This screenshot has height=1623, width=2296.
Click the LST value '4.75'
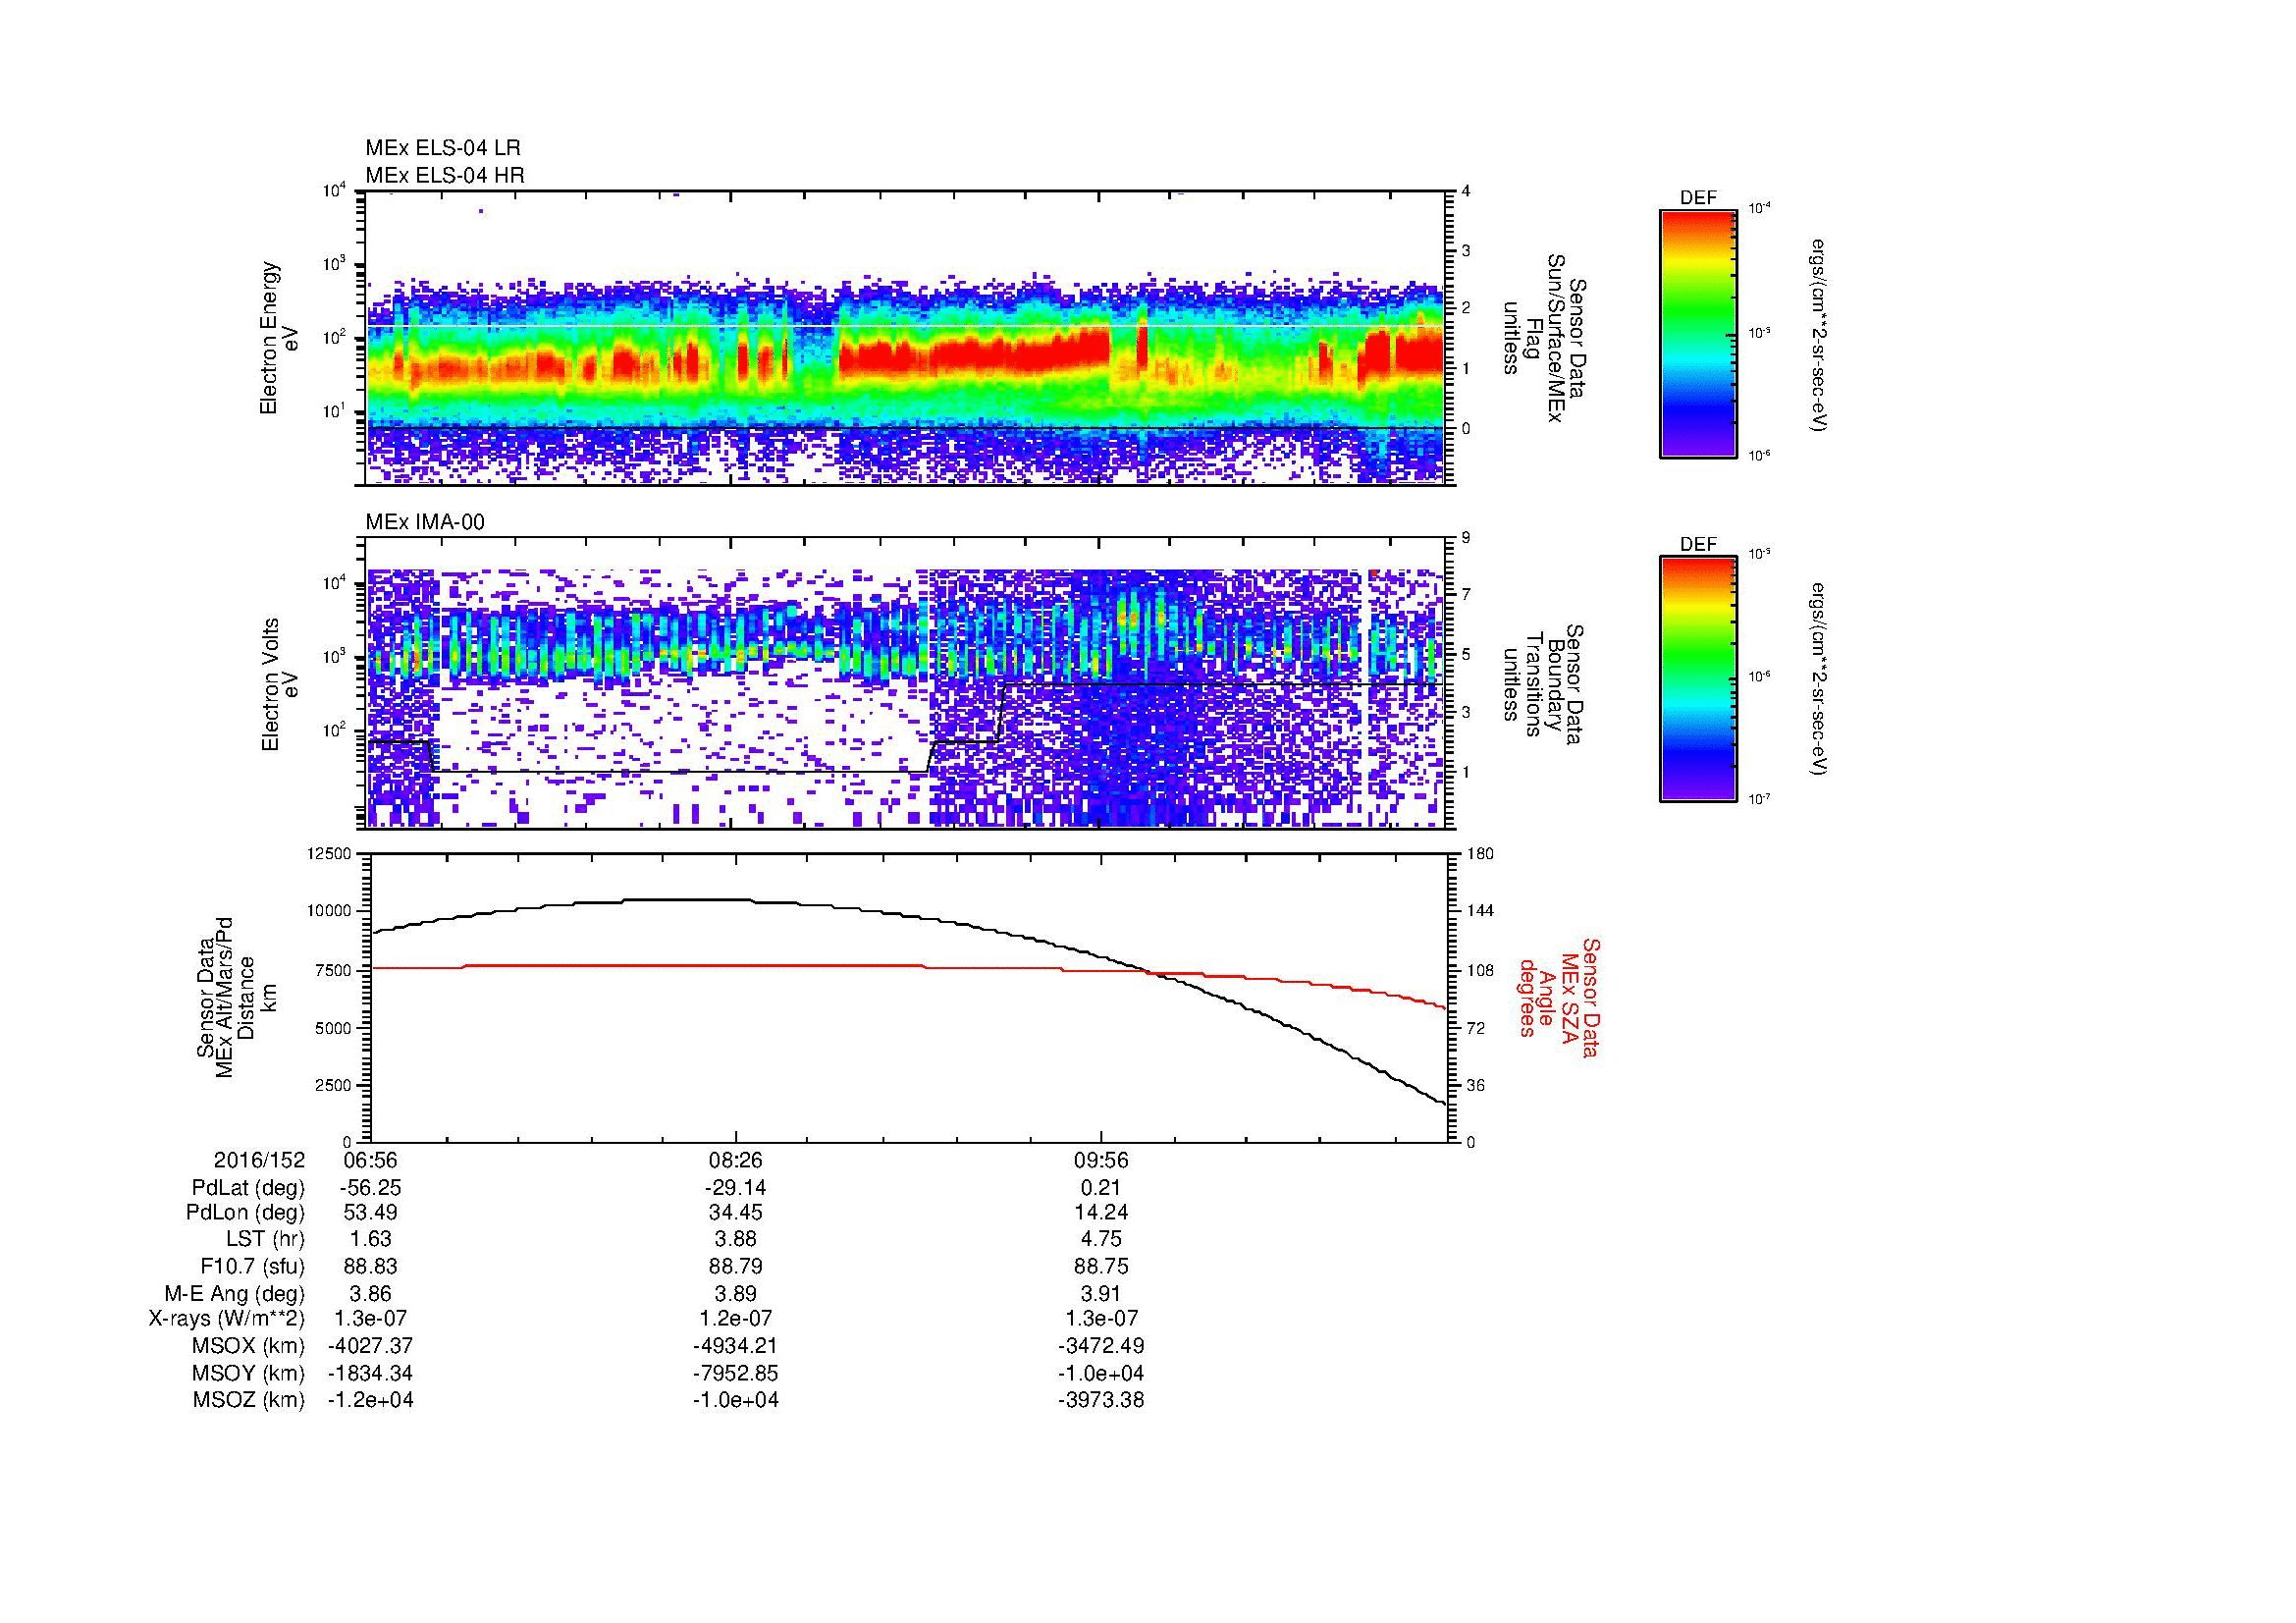pos(1100,1239)
